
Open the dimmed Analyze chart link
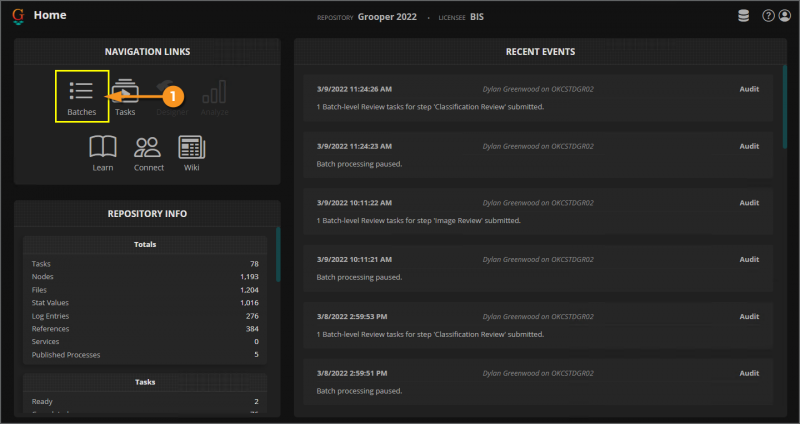[214, 97]
